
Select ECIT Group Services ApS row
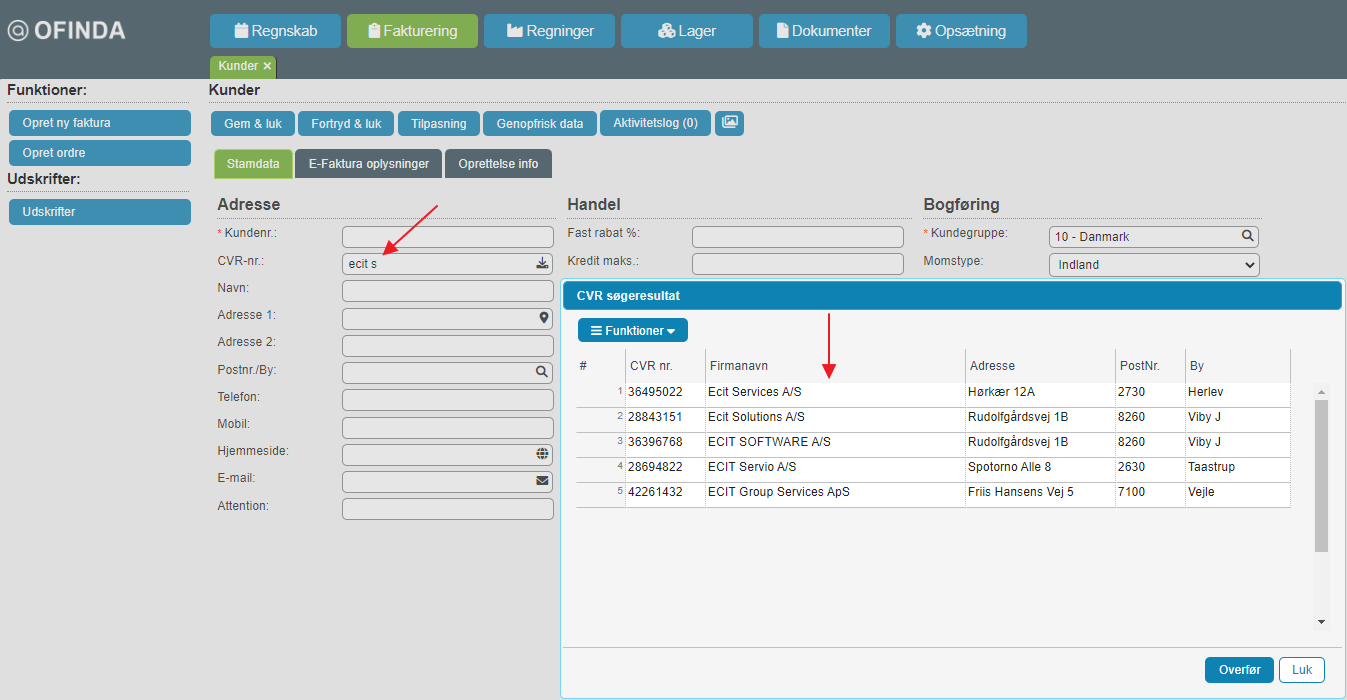933,493
